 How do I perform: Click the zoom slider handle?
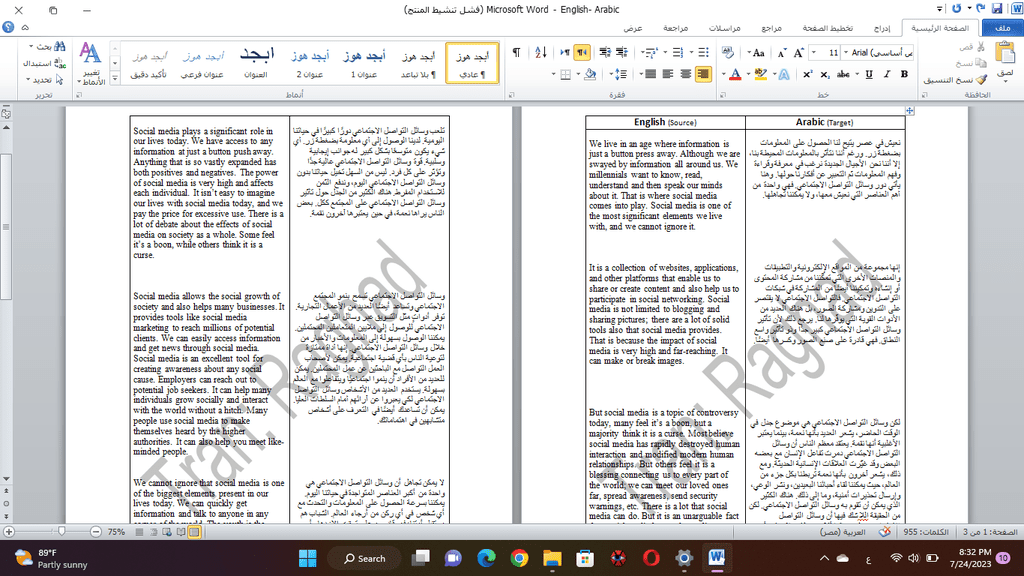62,532
